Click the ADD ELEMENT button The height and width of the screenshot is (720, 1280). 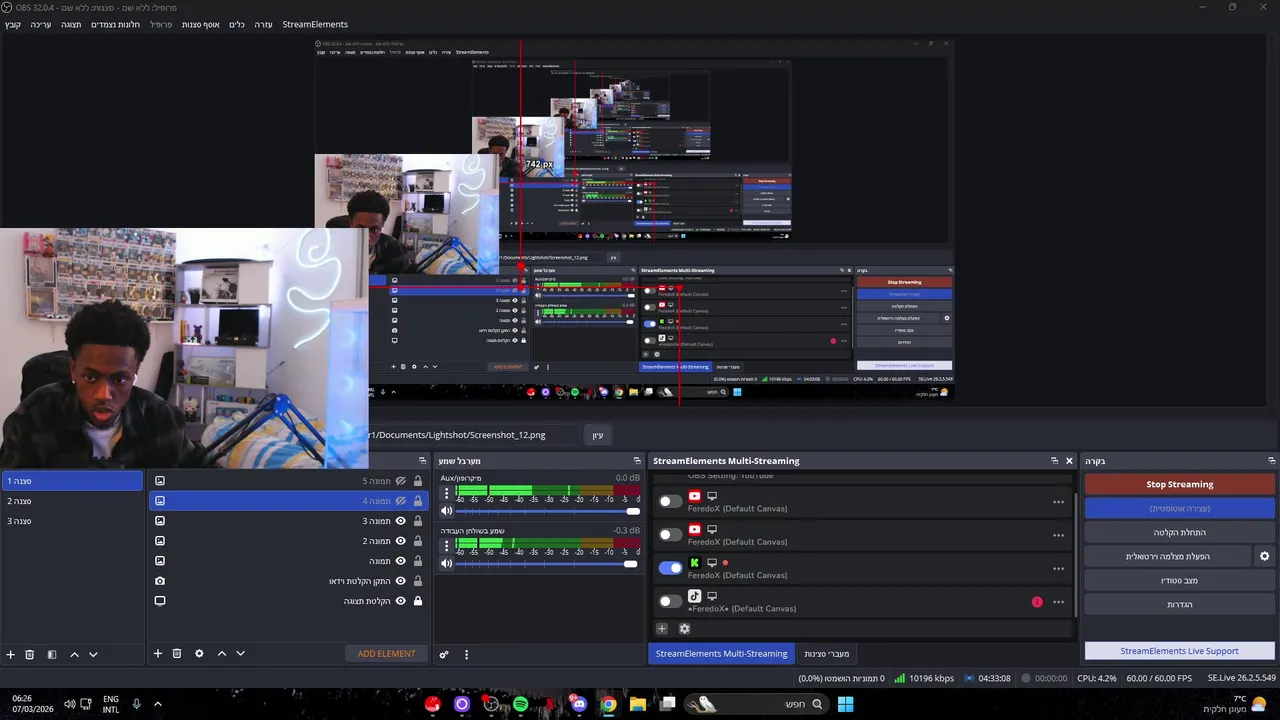(387, 653)
